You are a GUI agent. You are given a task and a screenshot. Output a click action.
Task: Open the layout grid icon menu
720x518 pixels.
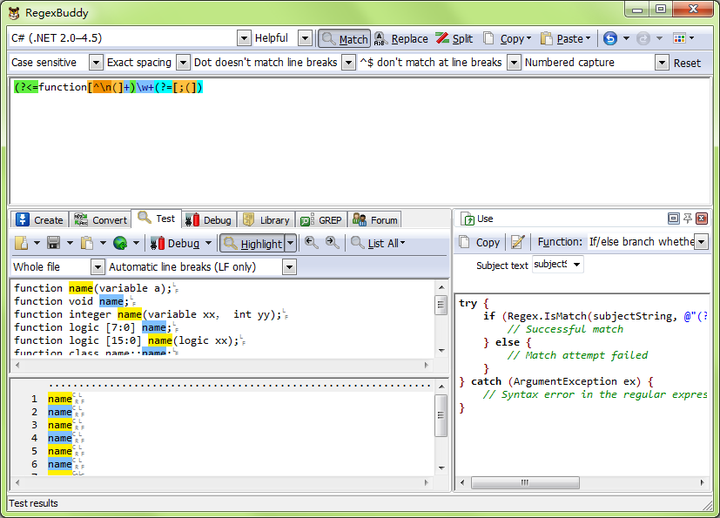pyautogui.click(x=684, y=39)
